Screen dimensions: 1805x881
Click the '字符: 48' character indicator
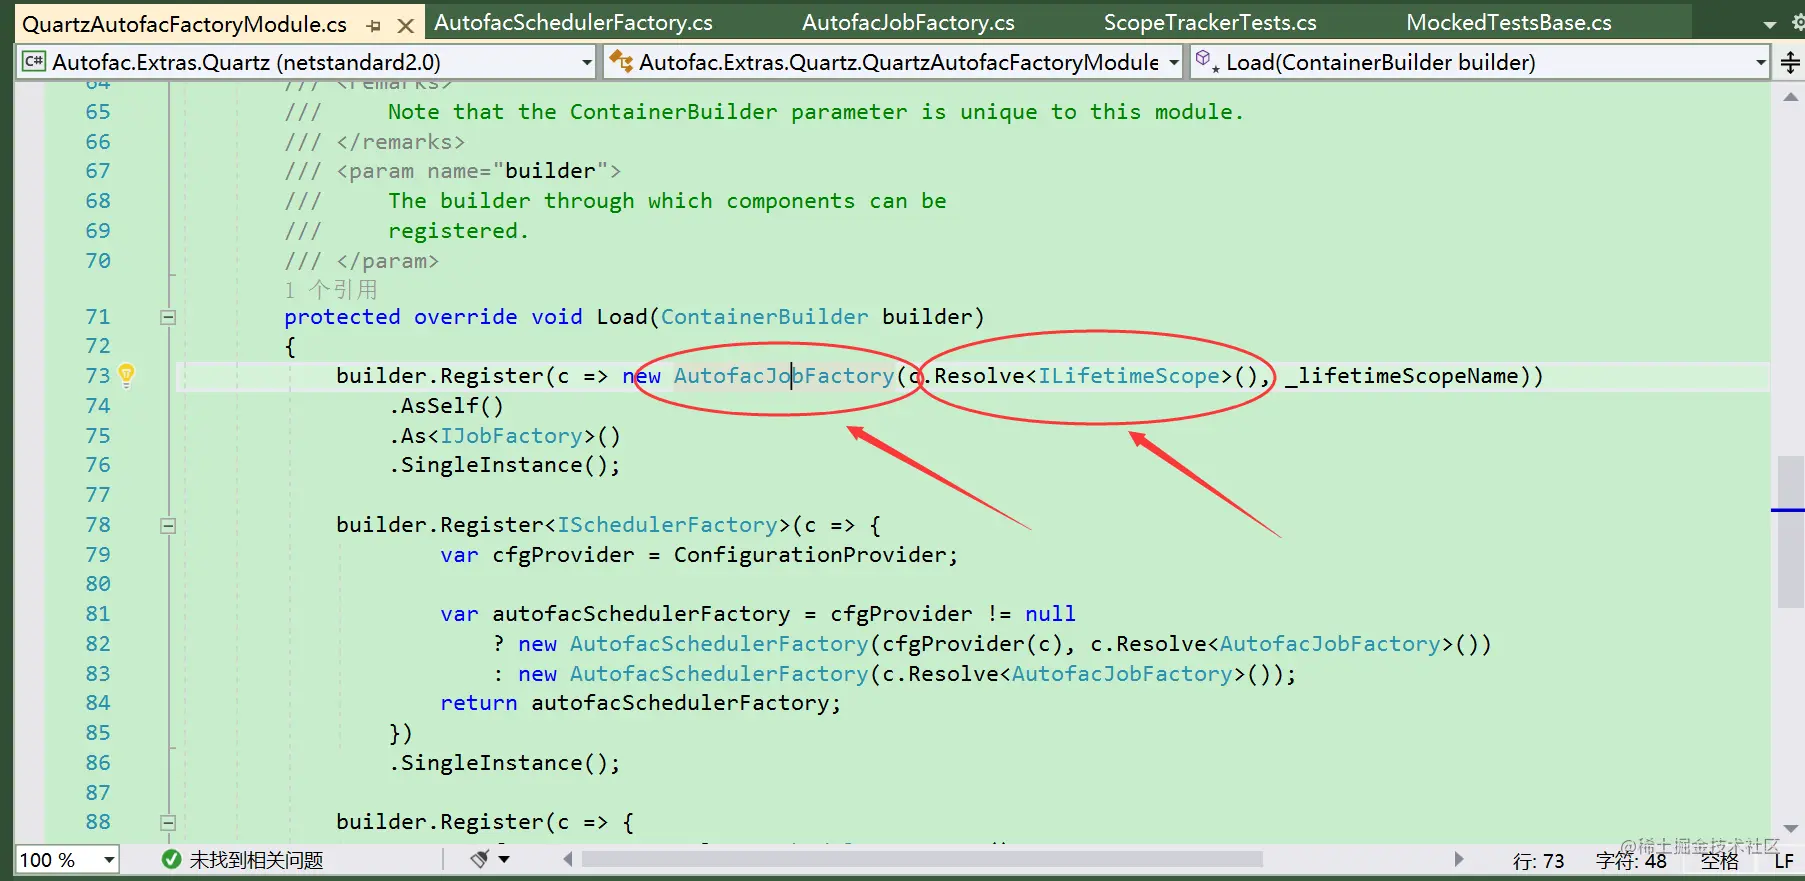click(x=1631, y=861)
